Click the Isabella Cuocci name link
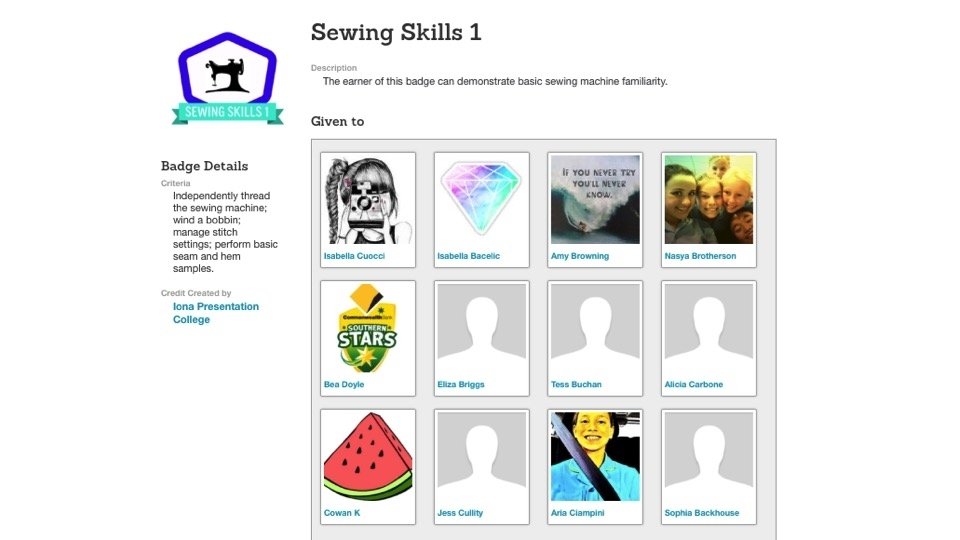The height and width of the screenshot is (540, 960). [x=354, y=256]
